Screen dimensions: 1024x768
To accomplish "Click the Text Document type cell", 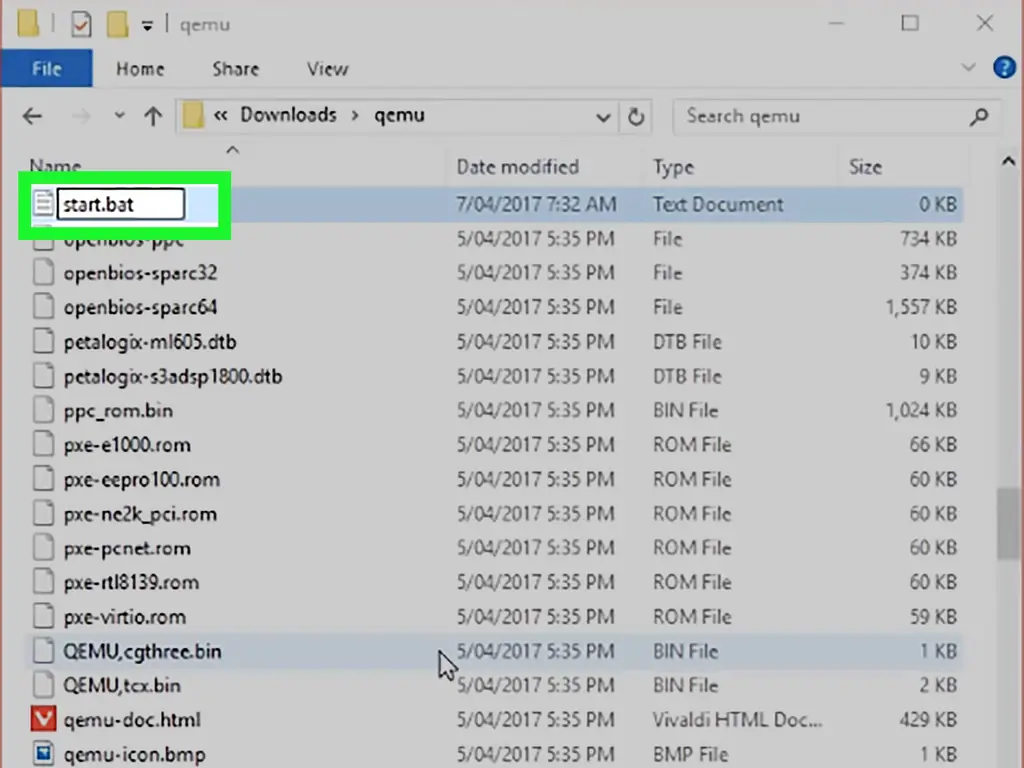I will click(x=718, y=204).
